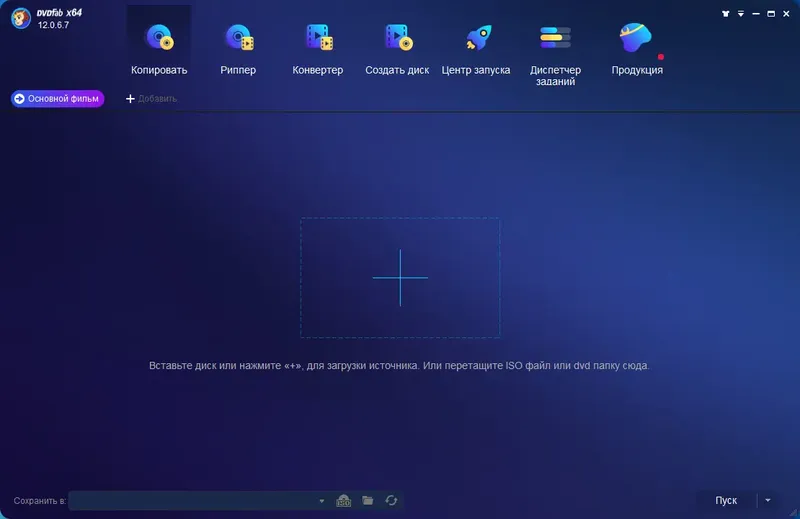
Task: Select ISO image output icon
Action: 343,501
